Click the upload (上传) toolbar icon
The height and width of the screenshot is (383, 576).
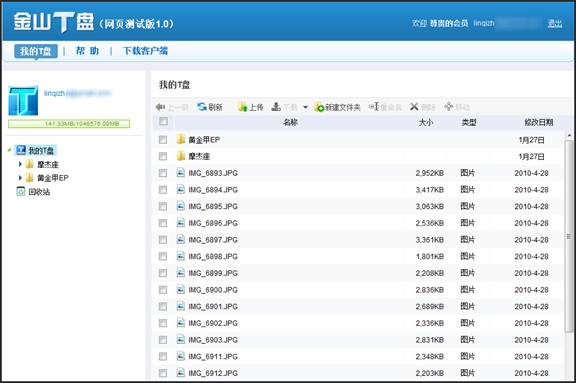click(x=242, y=107)
